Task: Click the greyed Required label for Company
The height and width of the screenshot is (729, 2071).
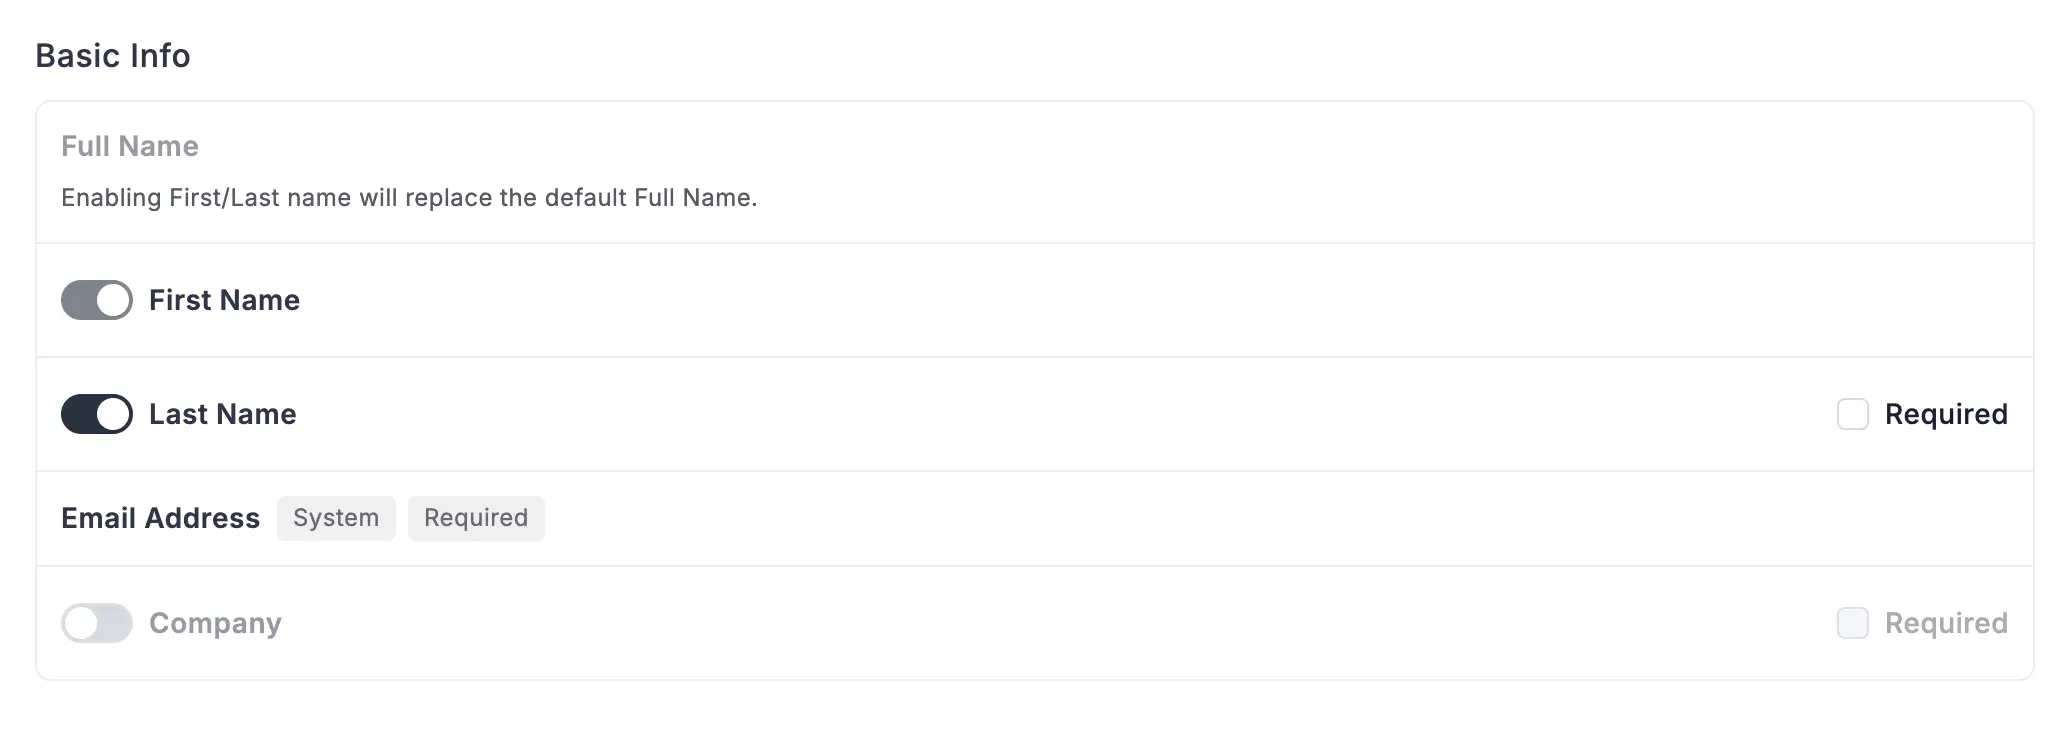Action: 1946,622
